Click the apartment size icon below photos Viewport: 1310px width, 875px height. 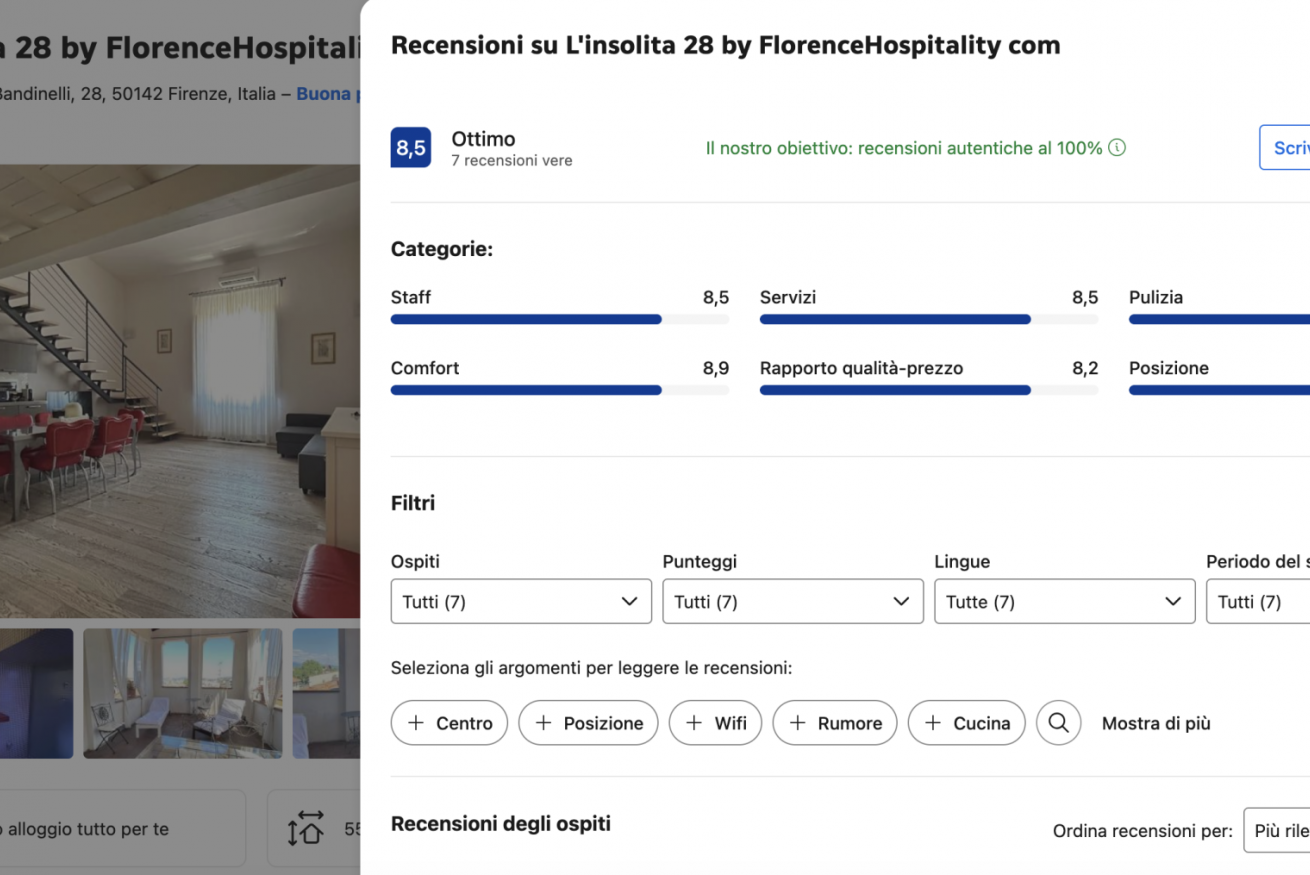306,829
